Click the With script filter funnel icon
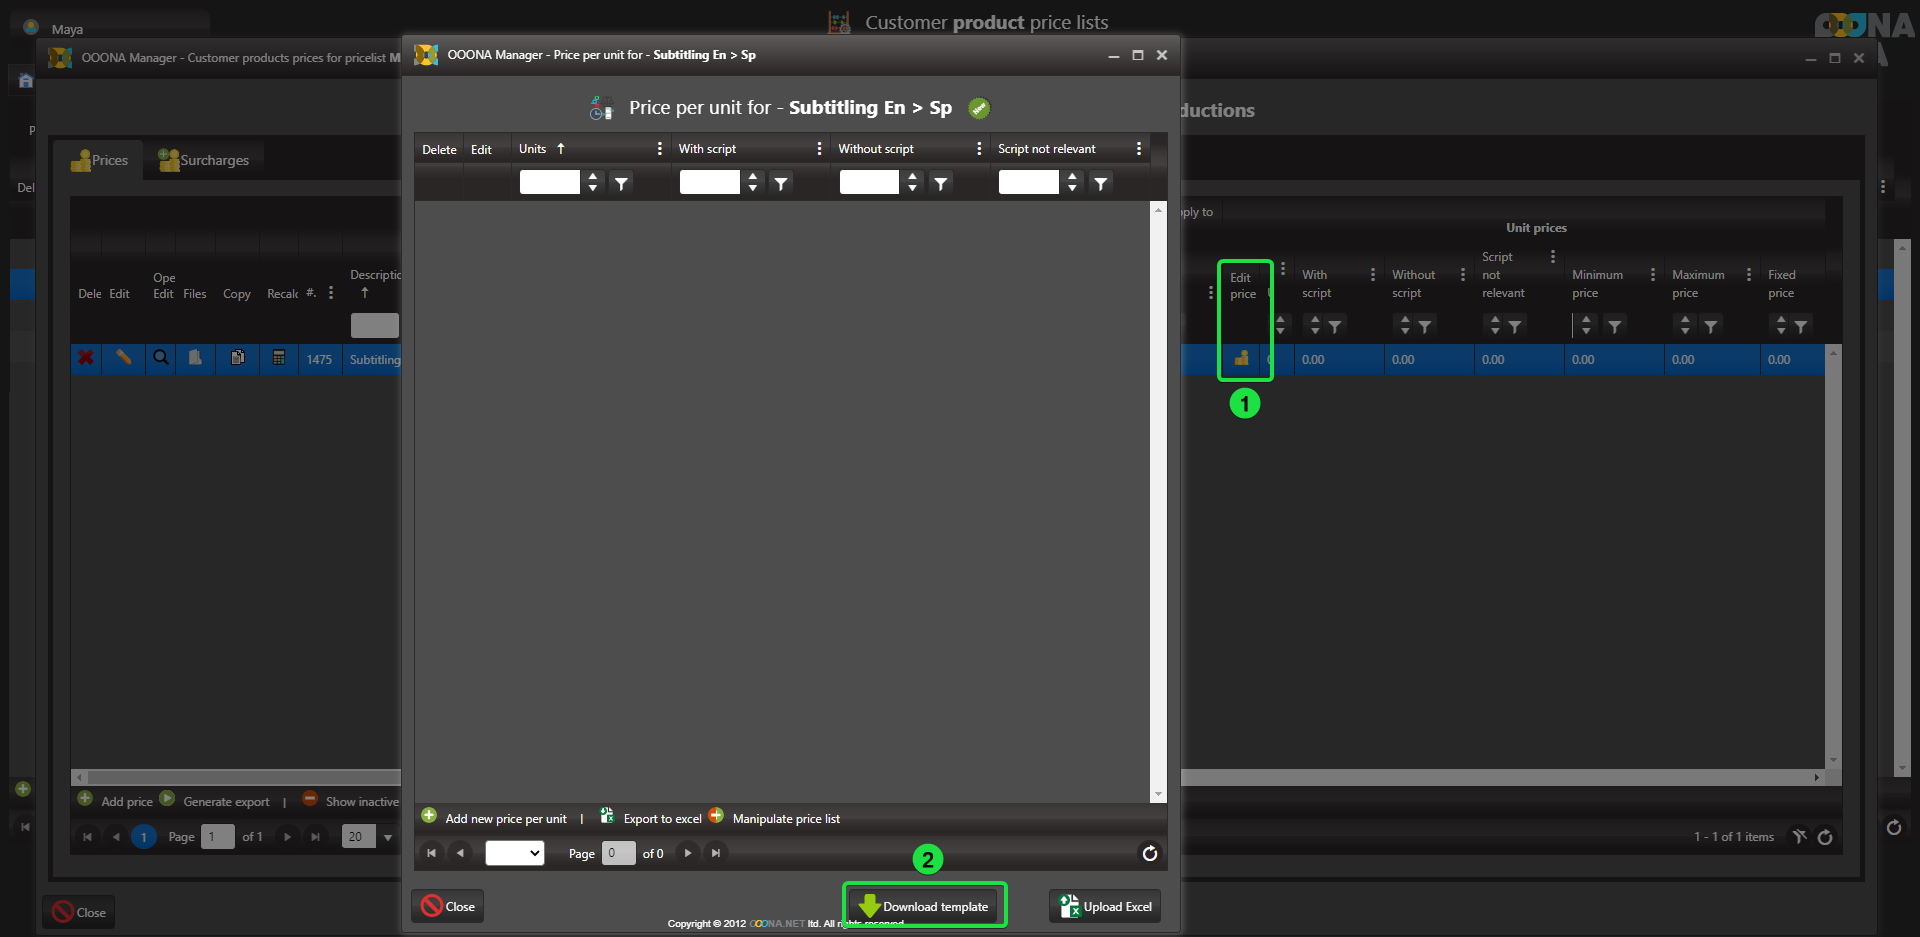The width and height of the screenshot is (1920, 937). tap(782, 183)
